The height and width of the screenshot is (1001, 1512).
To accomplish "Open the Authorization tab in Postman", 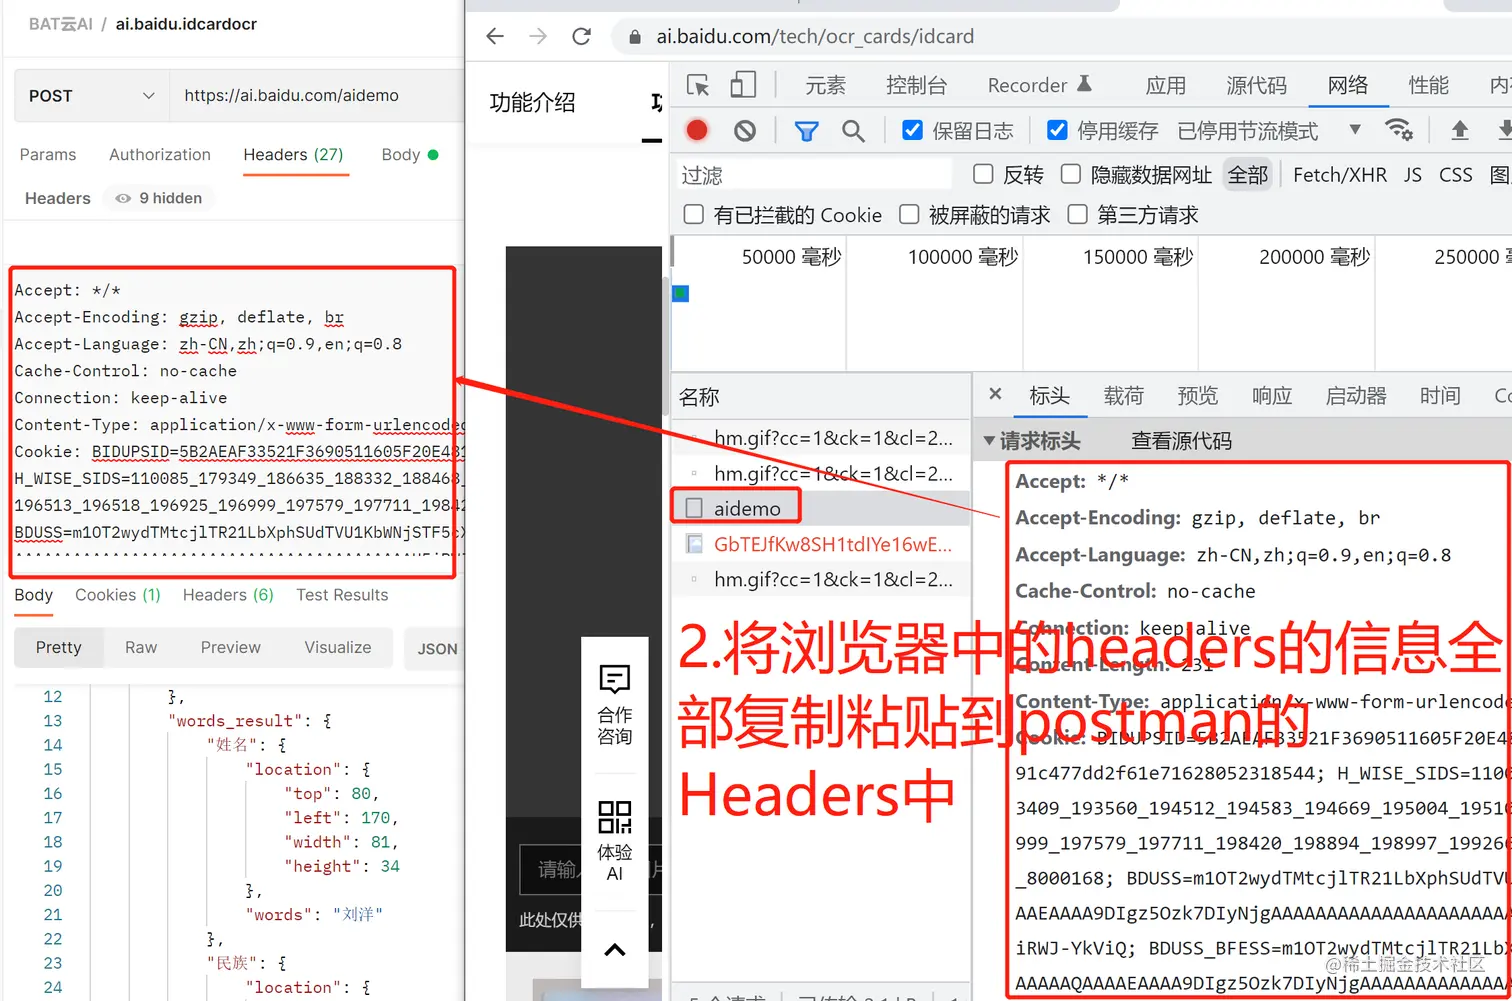I will (x=160, y=155).
